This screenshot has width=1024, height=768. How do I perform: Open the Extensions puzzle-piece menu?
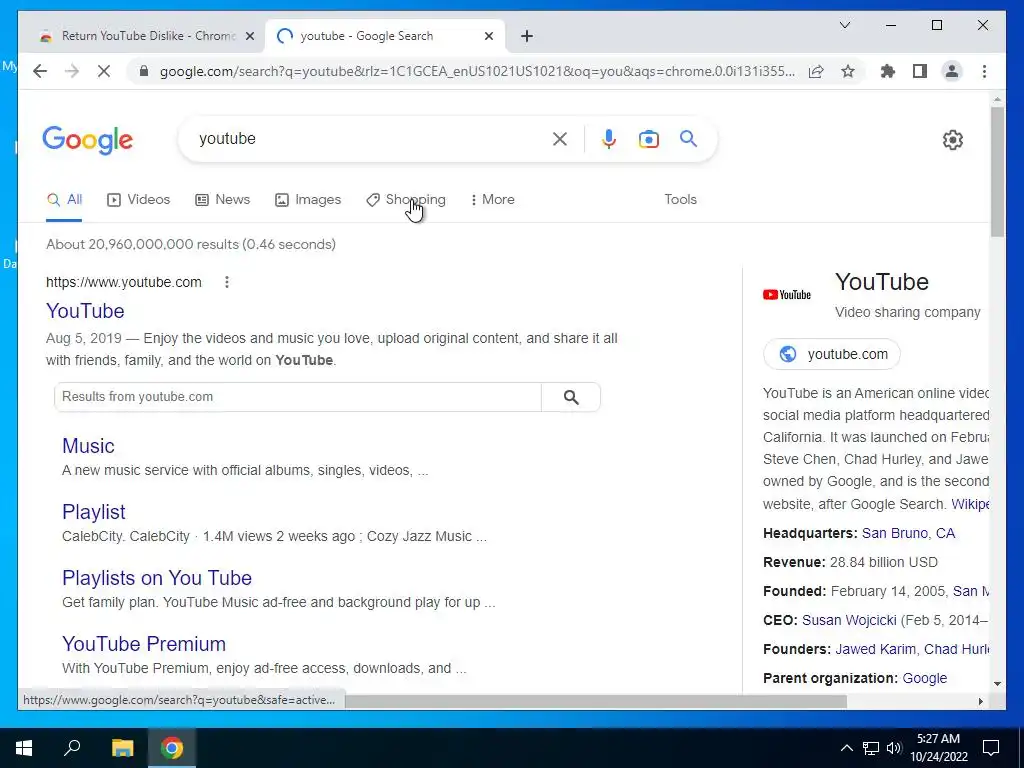tap(888, 71)
